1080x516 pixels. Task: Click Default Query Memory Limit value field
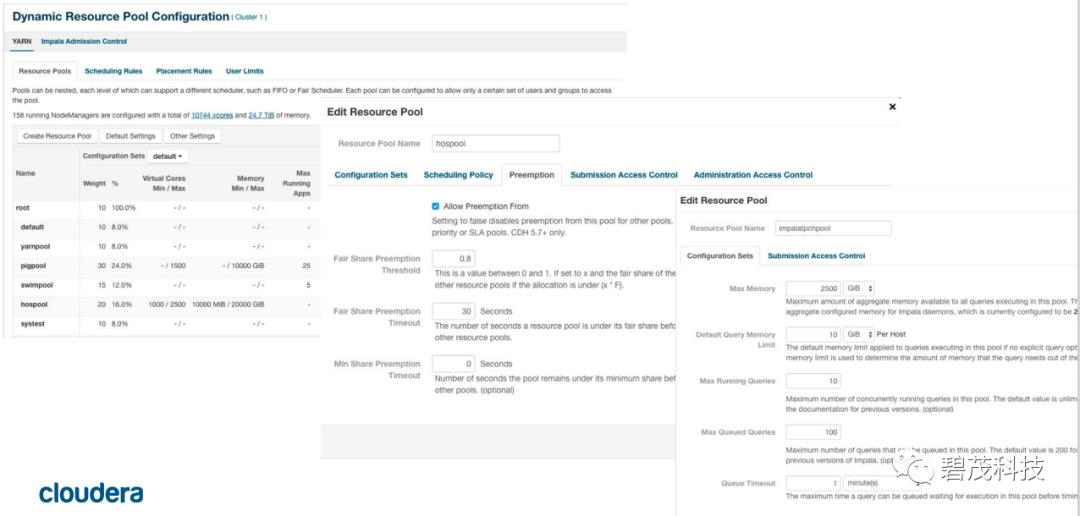(x=813, y=334)
